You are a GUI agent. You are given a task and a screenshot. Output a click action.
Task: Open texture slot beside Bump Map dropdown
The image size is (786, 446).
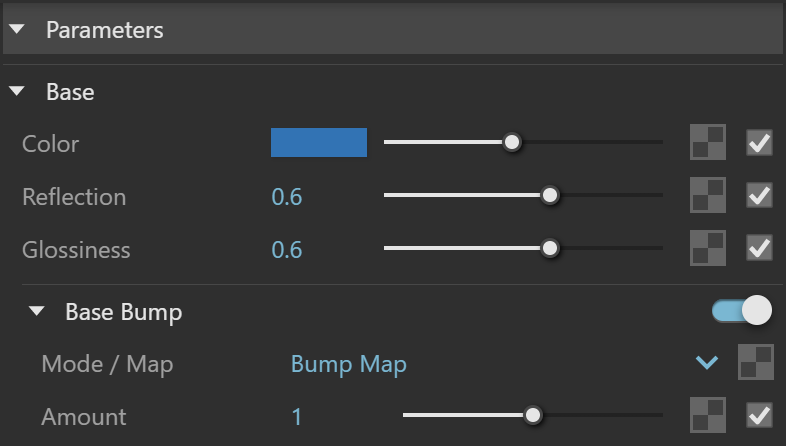pos(756,362)
